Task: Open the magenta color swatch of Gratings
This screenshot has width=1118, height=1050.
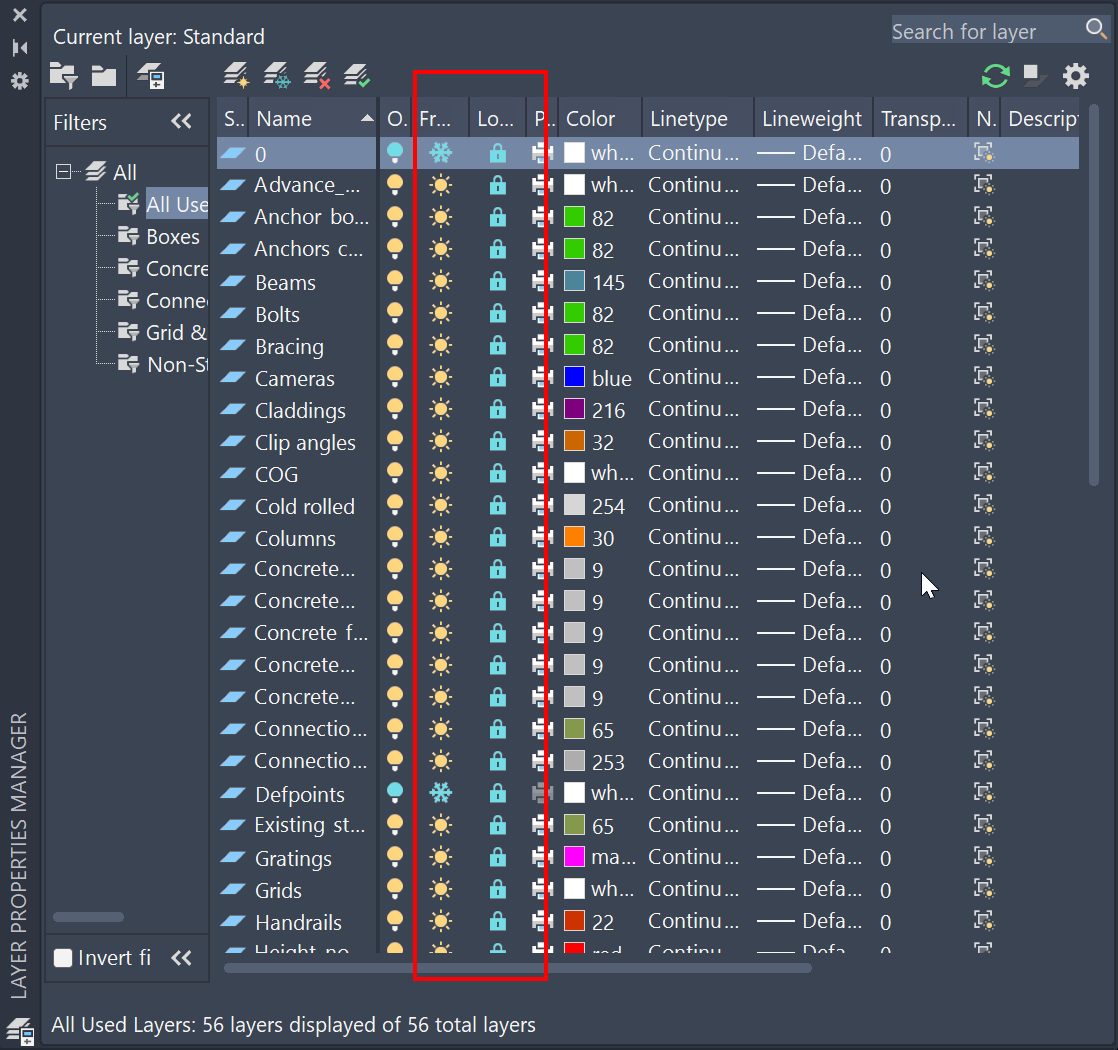Action: click(577, 857)
